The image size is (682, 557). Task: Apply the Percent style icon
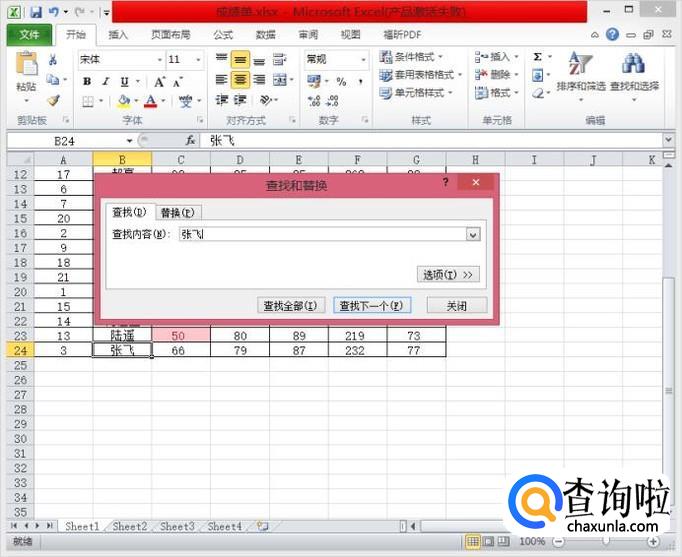coord(341,81)
